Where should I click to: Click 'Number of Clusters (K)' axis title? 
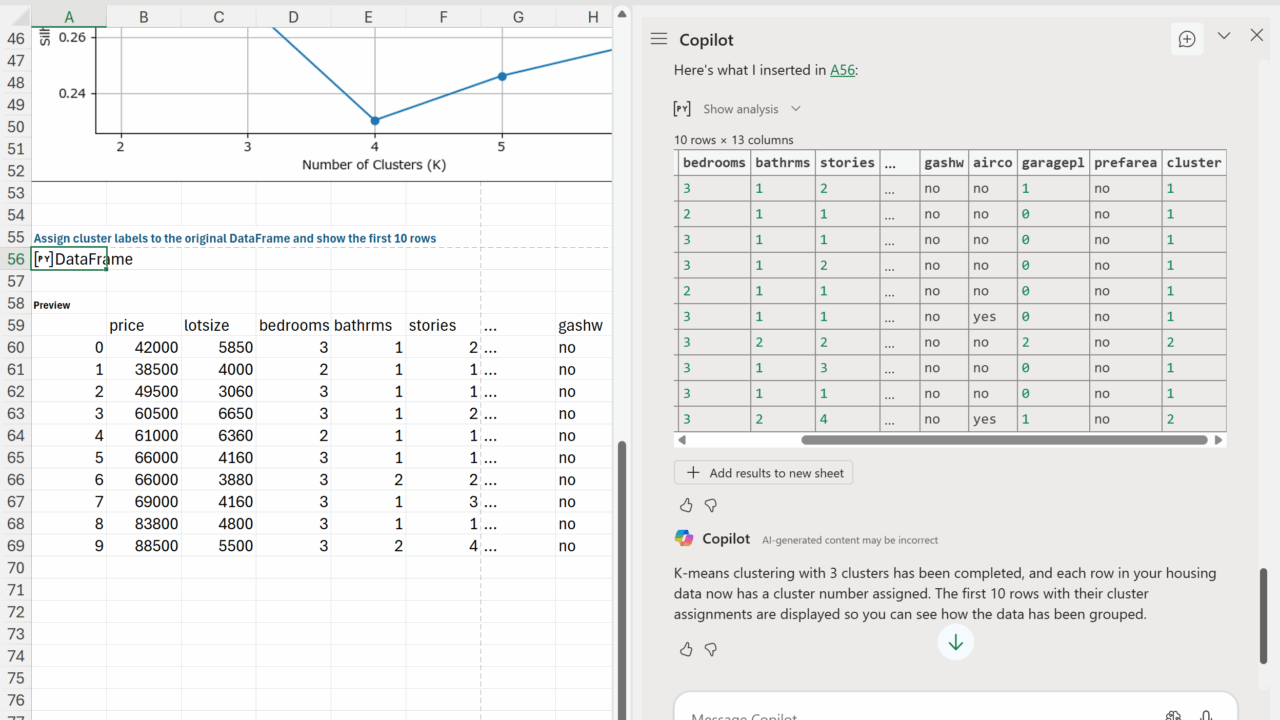(x=374, y=165)
